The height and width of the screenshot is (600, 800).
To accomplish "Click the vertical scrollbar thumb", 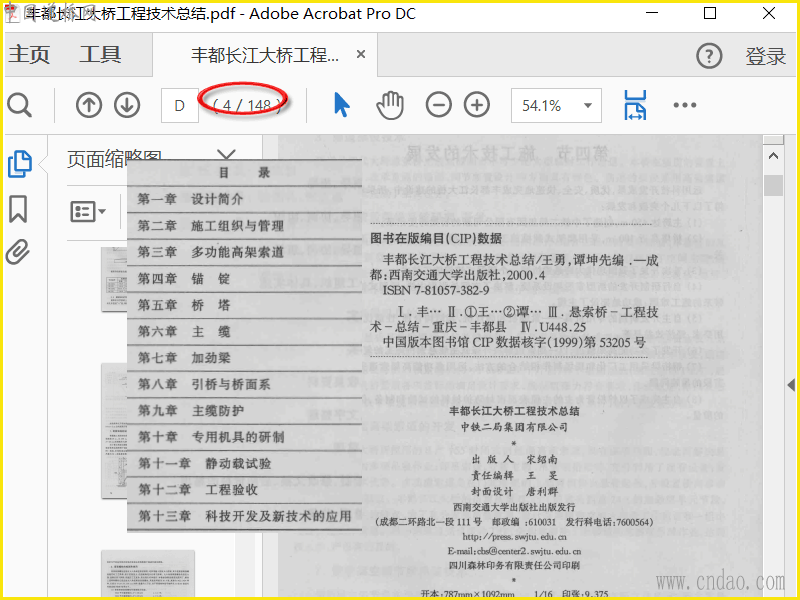I will coord(773,185).
